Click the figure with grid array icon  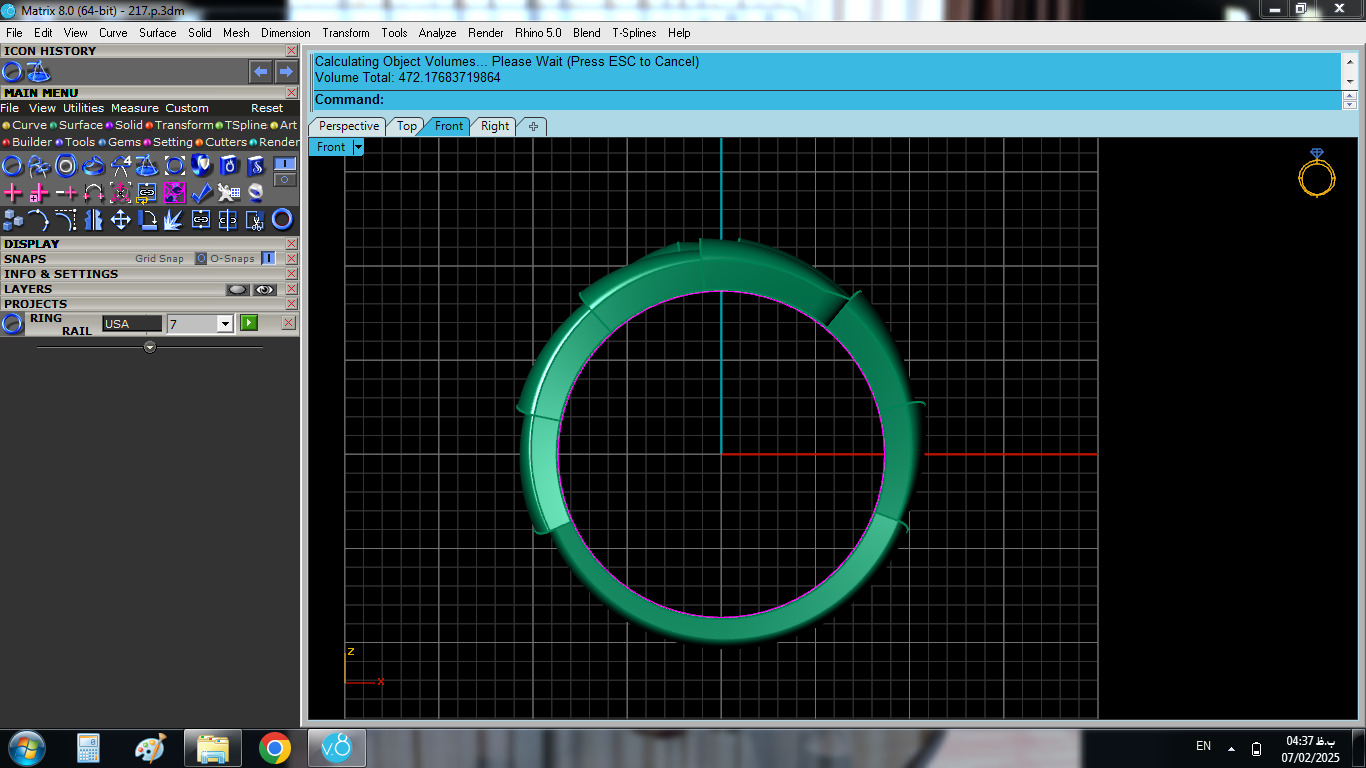coord(228,192)
